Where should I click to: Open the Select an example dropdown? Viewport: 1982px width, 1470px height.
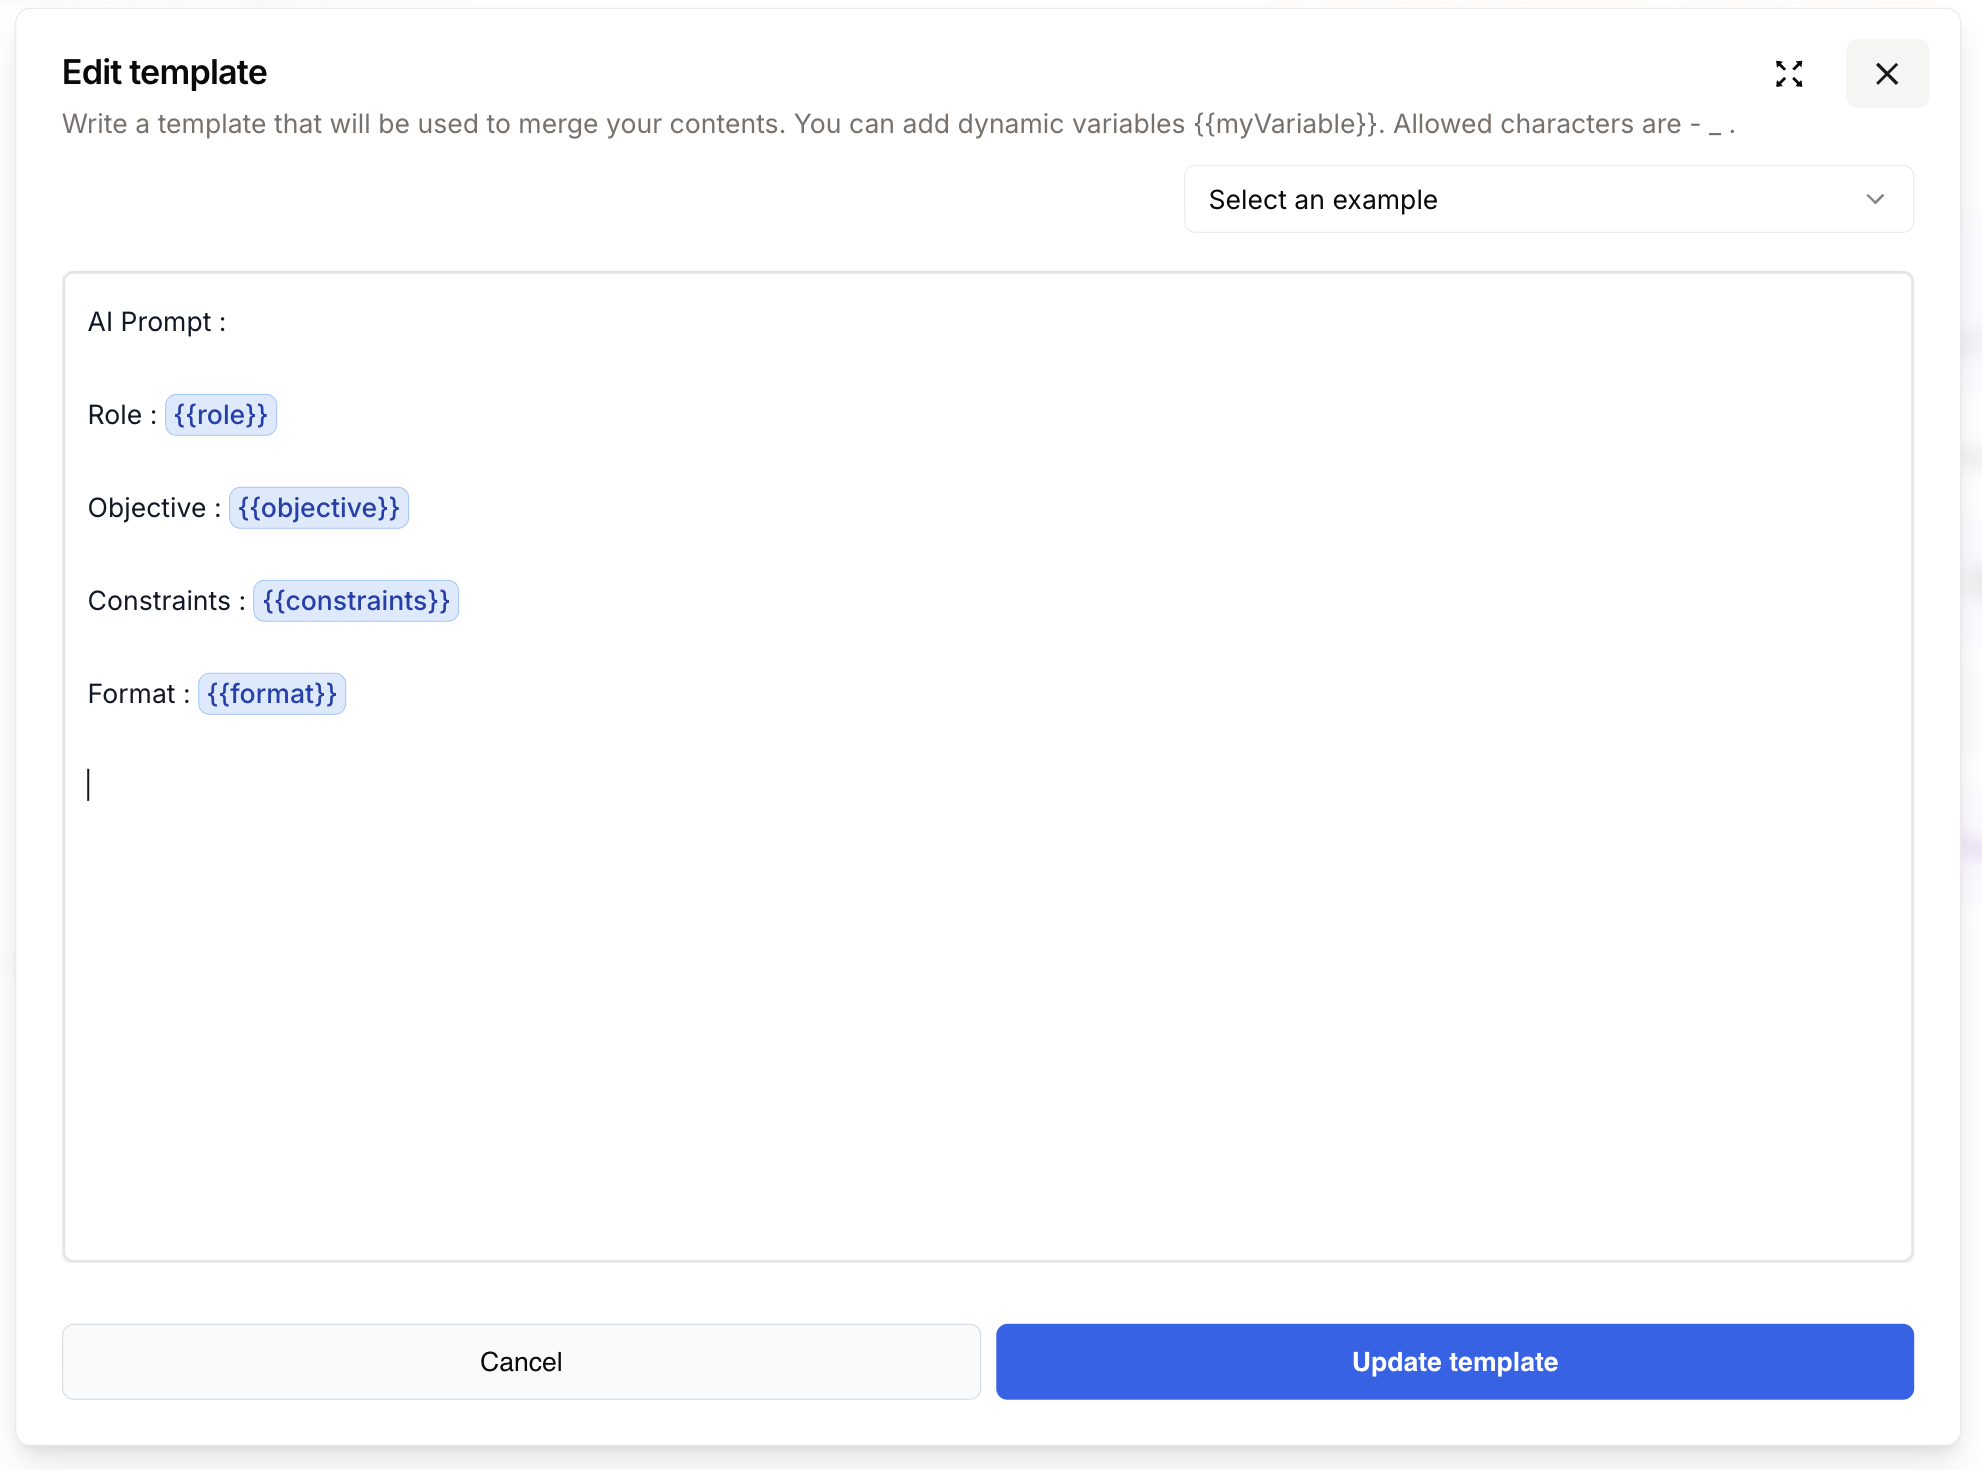click(1547, 200)
